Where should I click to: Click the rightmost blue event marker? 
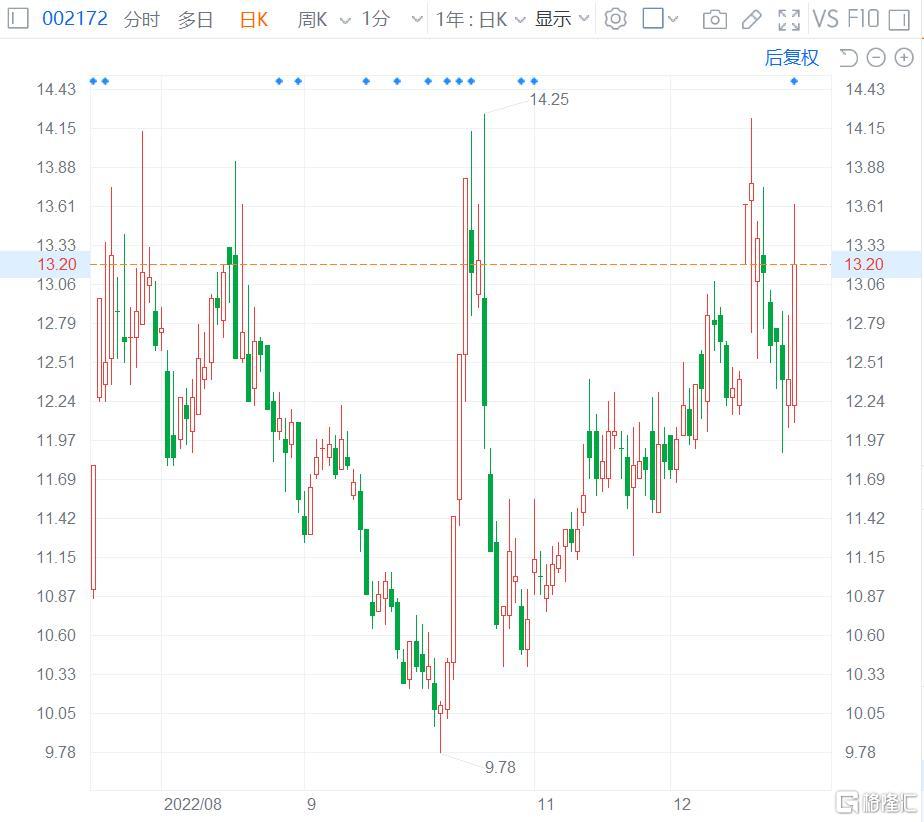tap(794, 81)
